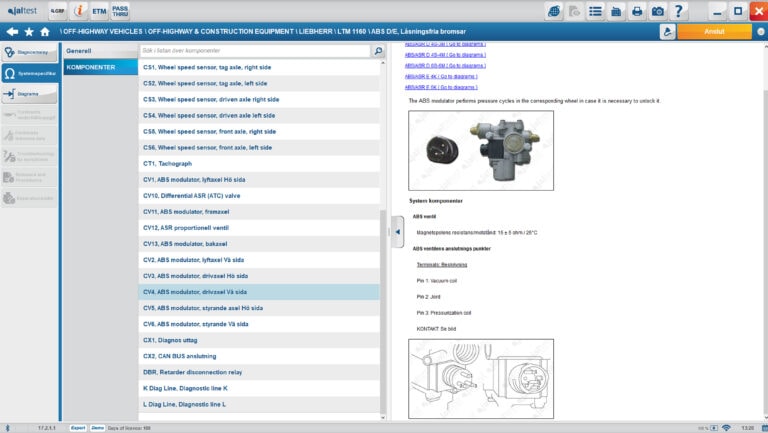Viewport: 768px width, 433px height.
Task: Take a screenshot with the camera icon
Action: 657,11
